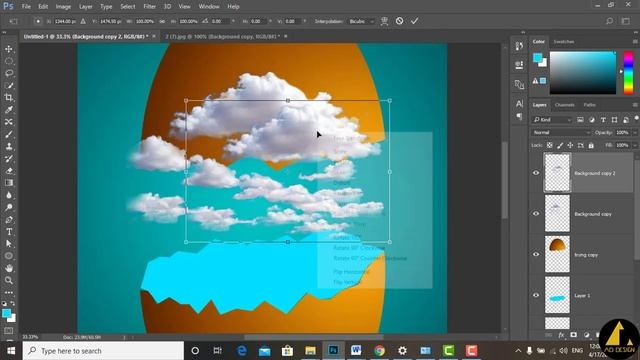Select the Dodge tool
640x360 pixels.
tap(9, 207)
